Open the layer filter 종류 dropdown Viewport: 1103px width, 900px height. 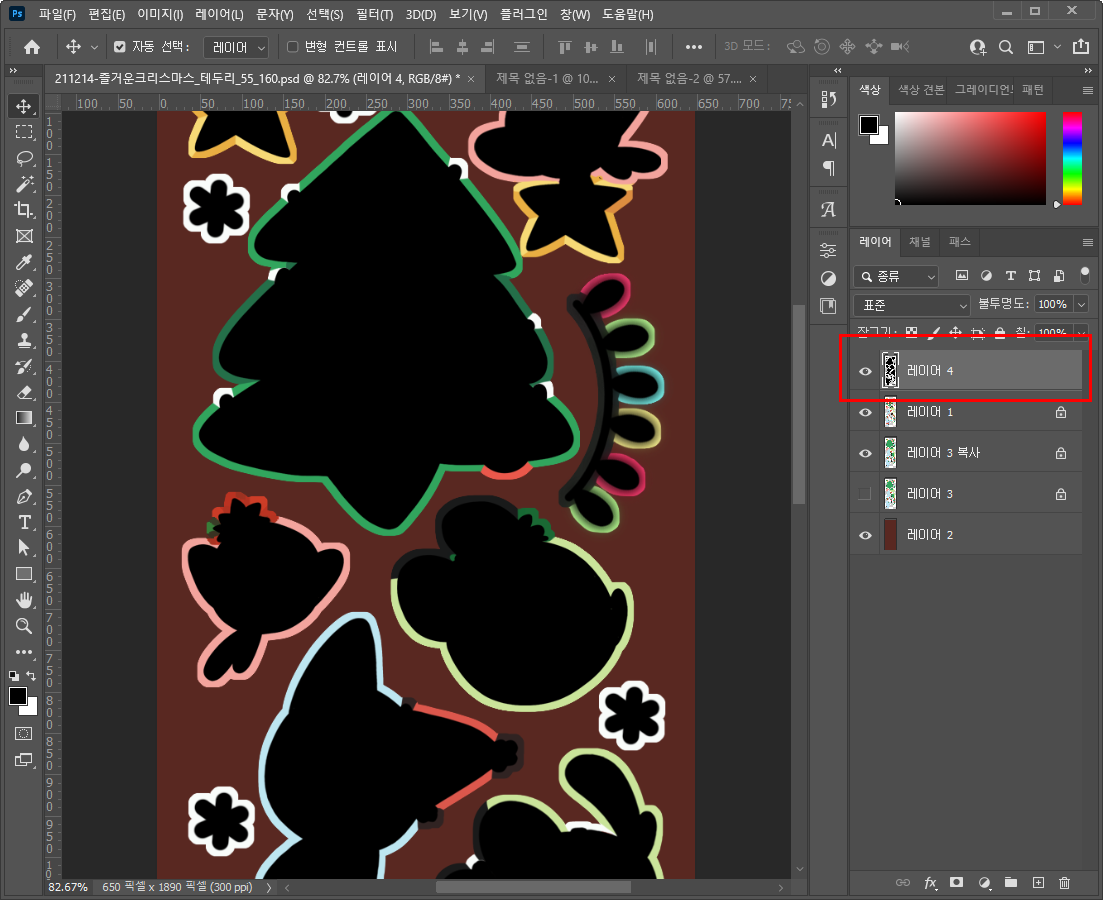coord(896,277)
